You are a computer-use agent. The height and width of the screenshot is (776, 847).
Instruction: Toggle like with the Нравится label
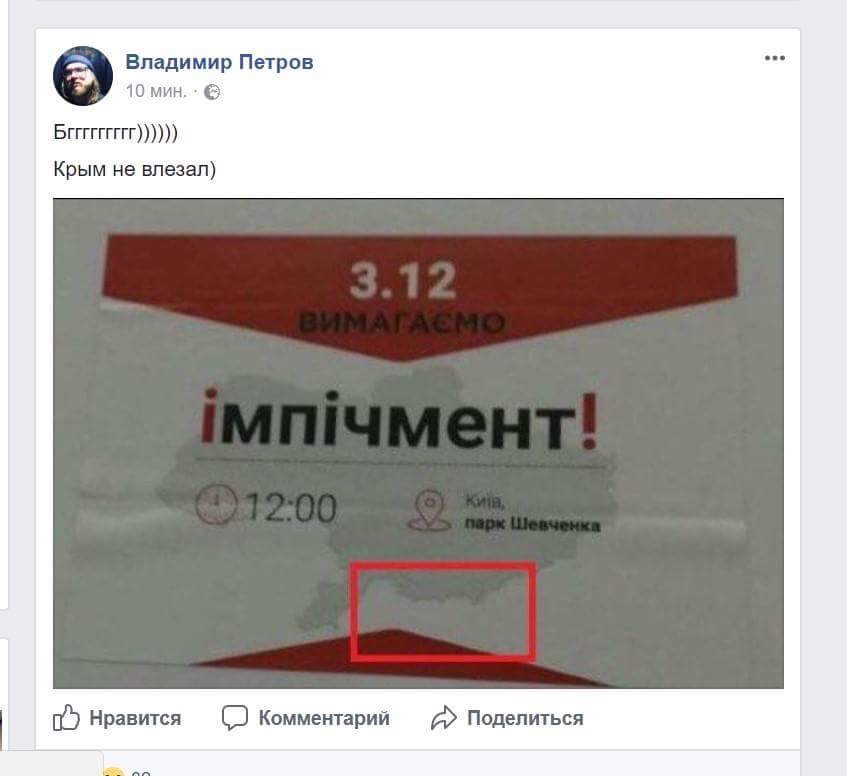click(x=135, y=718)
